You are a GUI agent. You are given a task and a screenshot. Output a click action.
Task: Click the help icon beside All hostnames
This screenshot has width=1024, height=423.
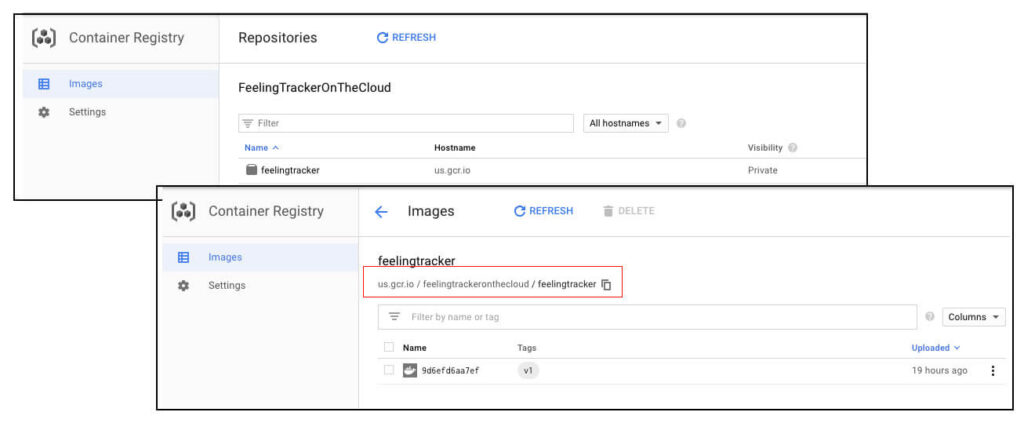680,123
